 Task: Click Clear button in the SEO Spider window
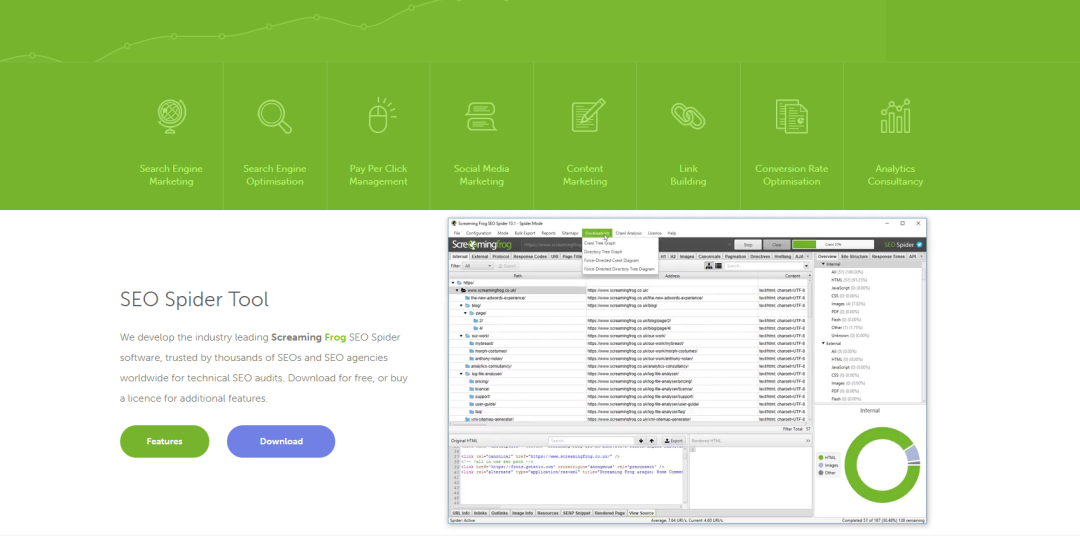click(x=776, y=245)
